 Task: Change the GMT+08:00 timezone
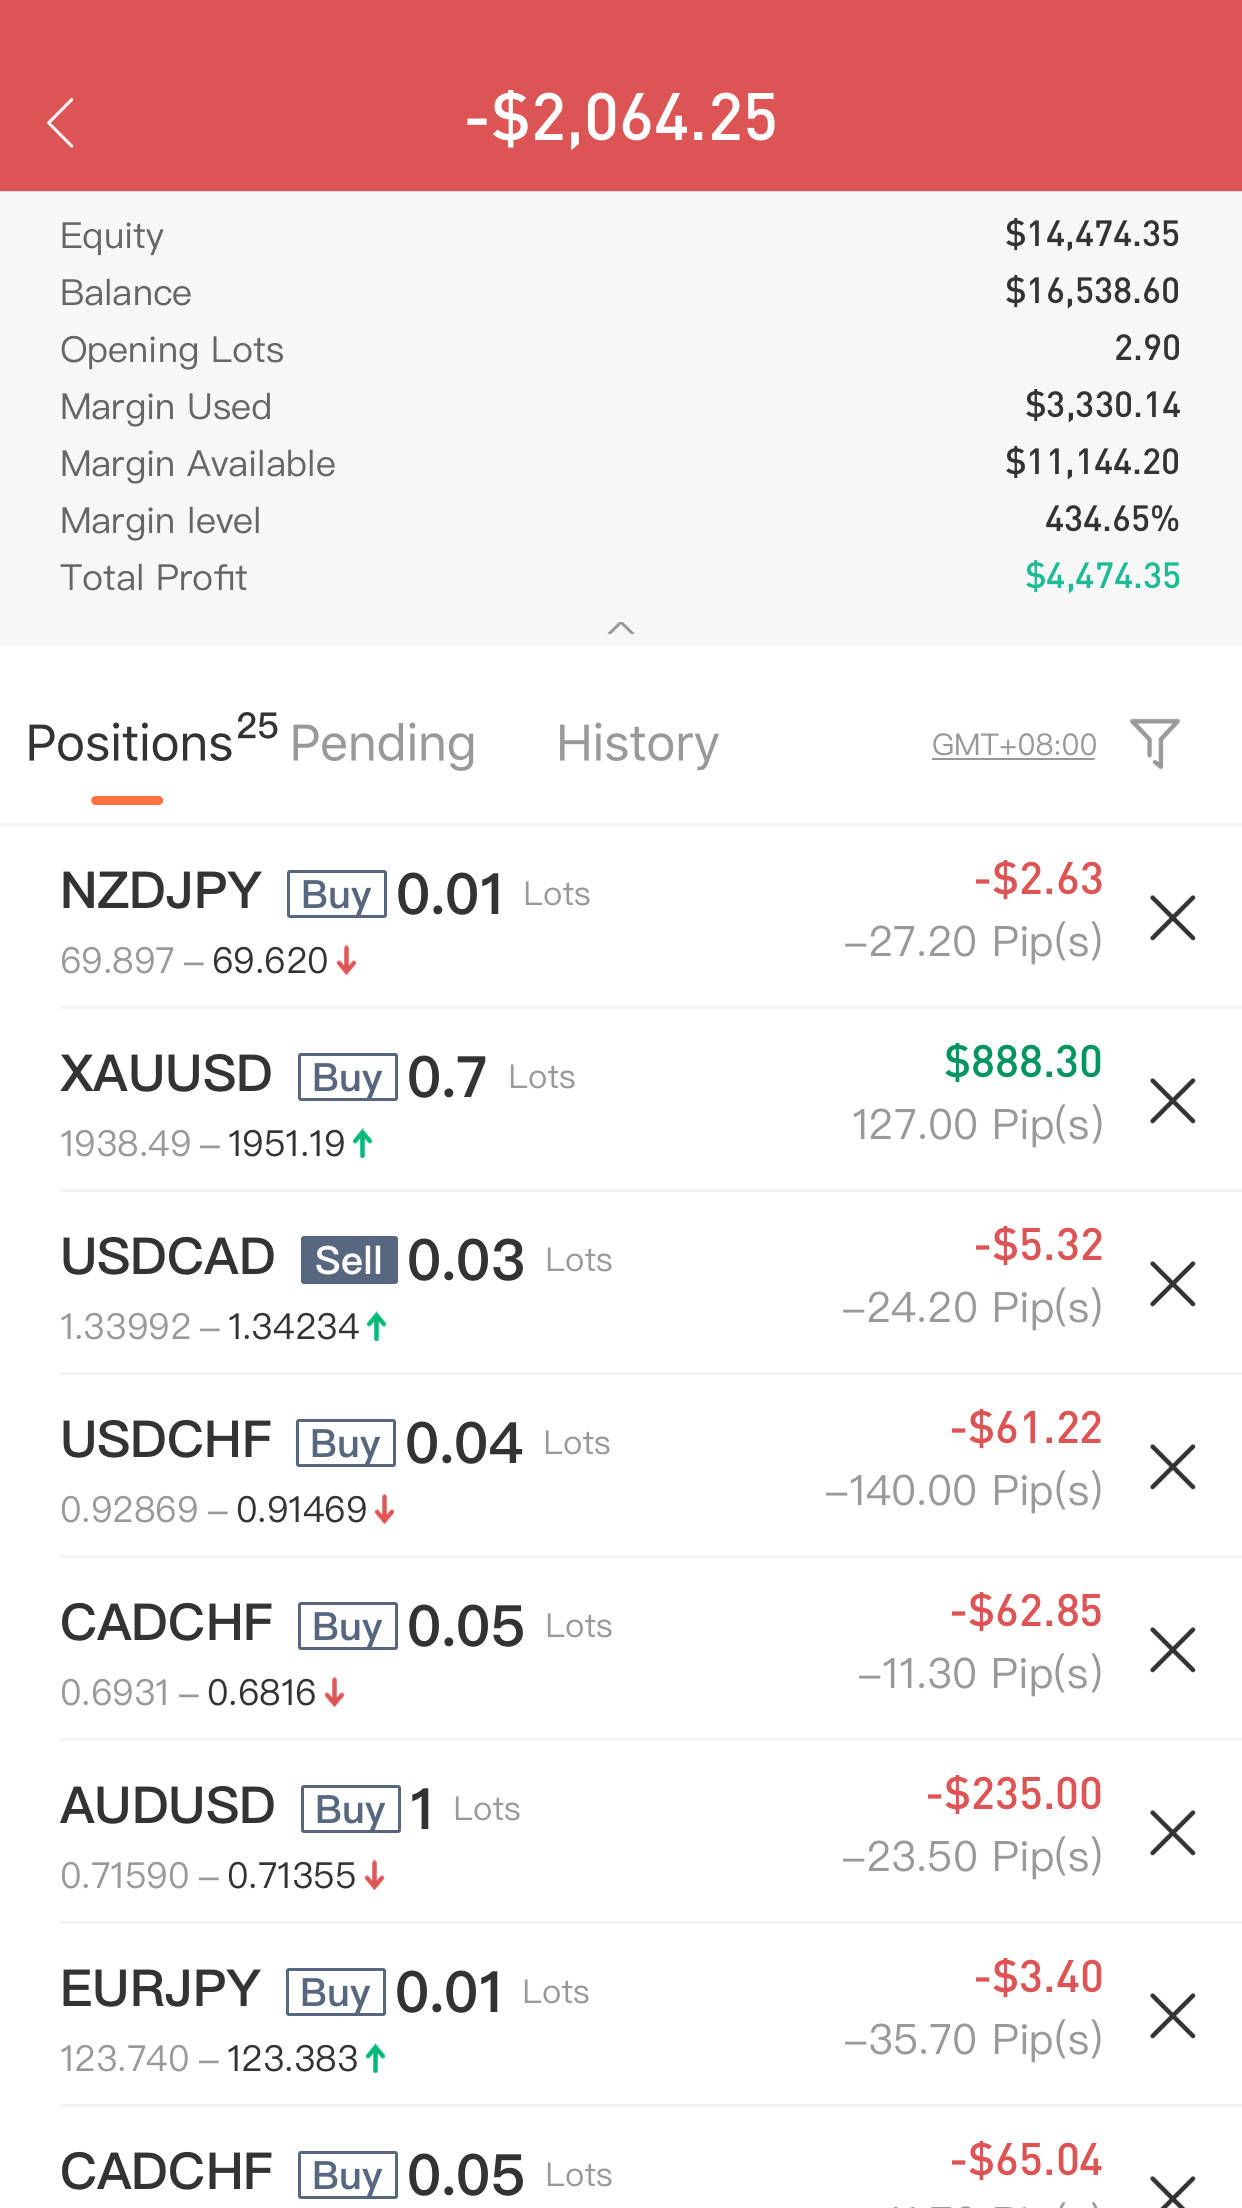coord(1013,745)
